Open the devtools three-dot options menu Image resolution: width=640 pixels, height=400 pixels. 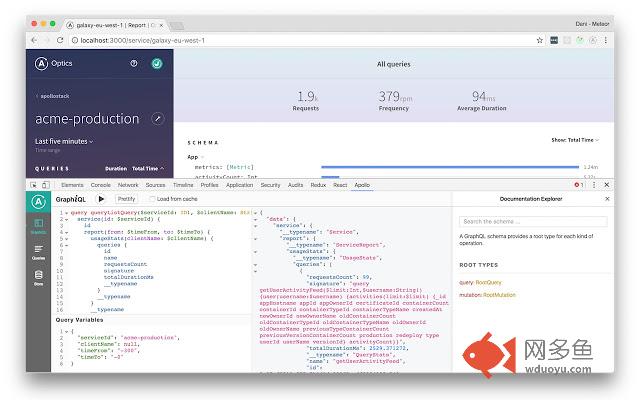coord(594,185)
